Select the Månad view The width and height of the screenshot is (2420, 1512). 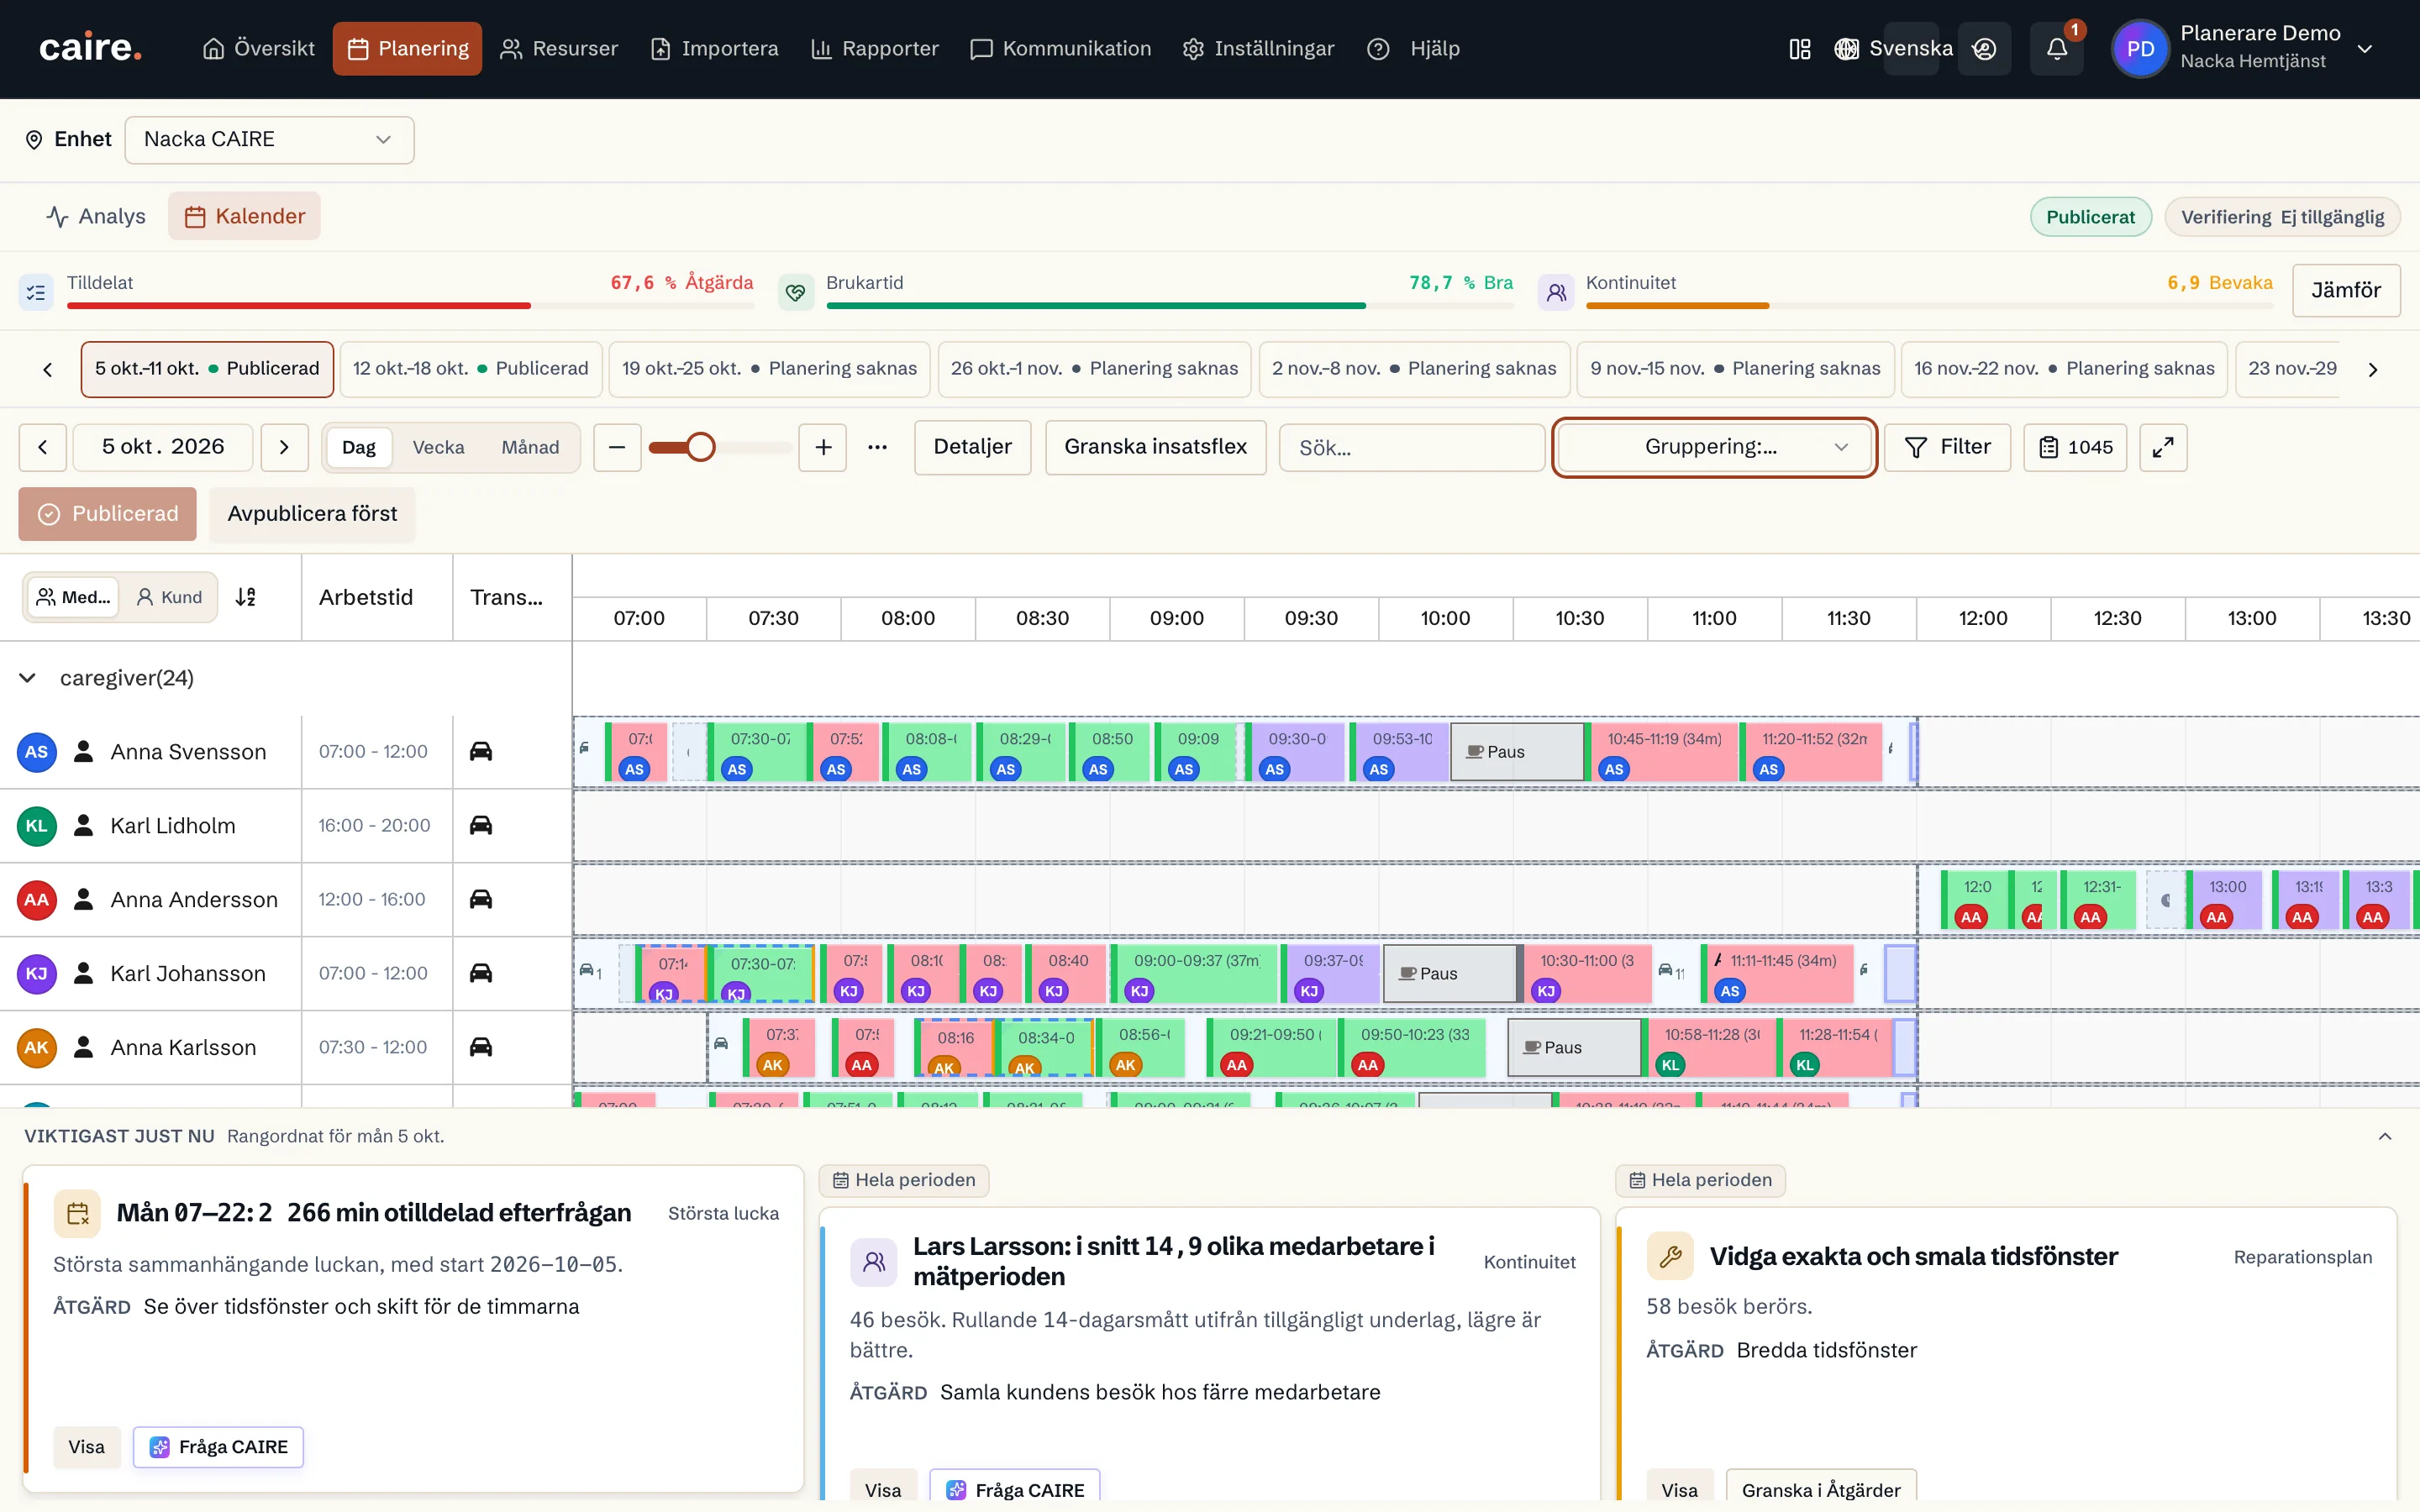(530, 447)
